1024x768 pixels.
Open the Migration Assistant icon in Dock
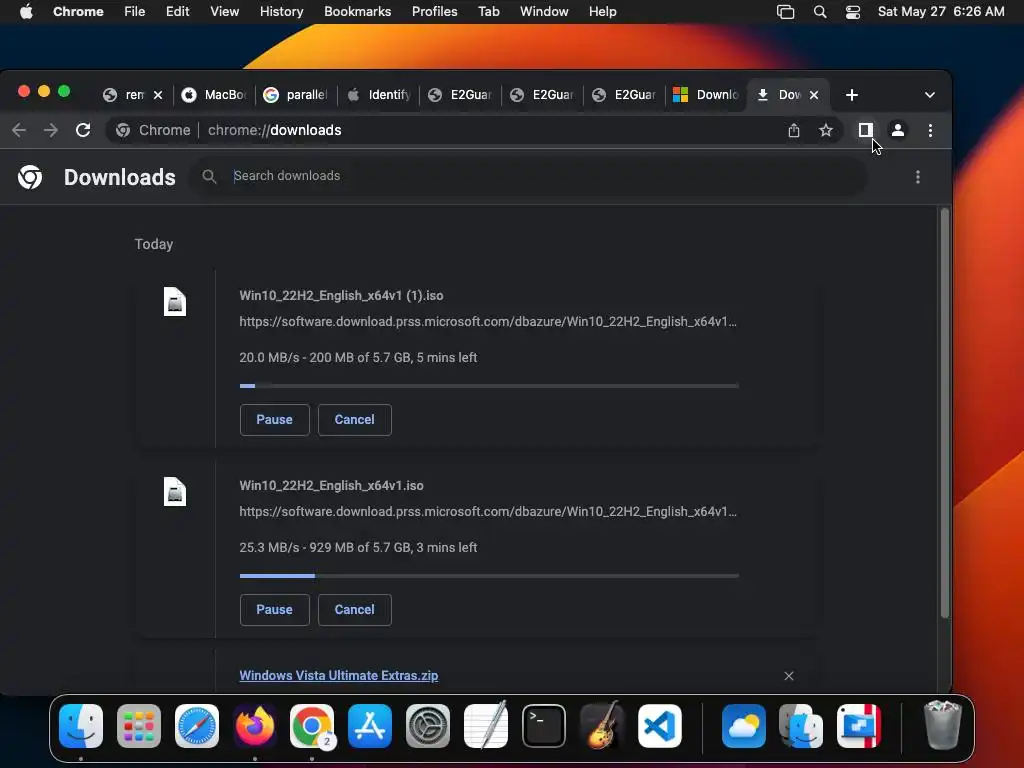[801, 726]
